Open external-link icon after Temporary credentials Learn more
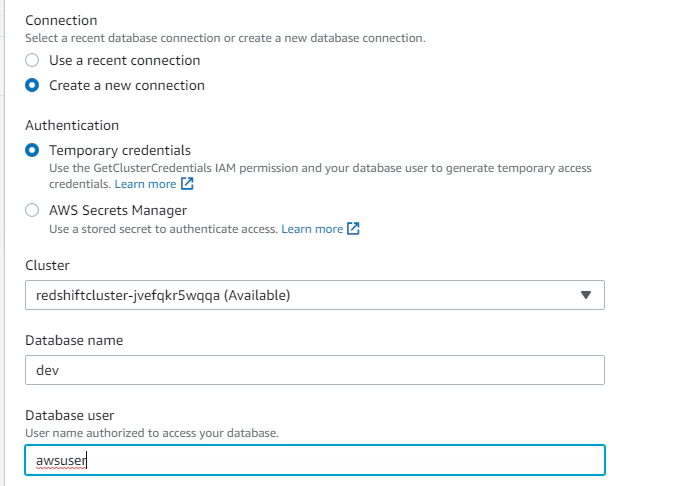Viewport: 683px width, 486px height. (x=187, y=184)
